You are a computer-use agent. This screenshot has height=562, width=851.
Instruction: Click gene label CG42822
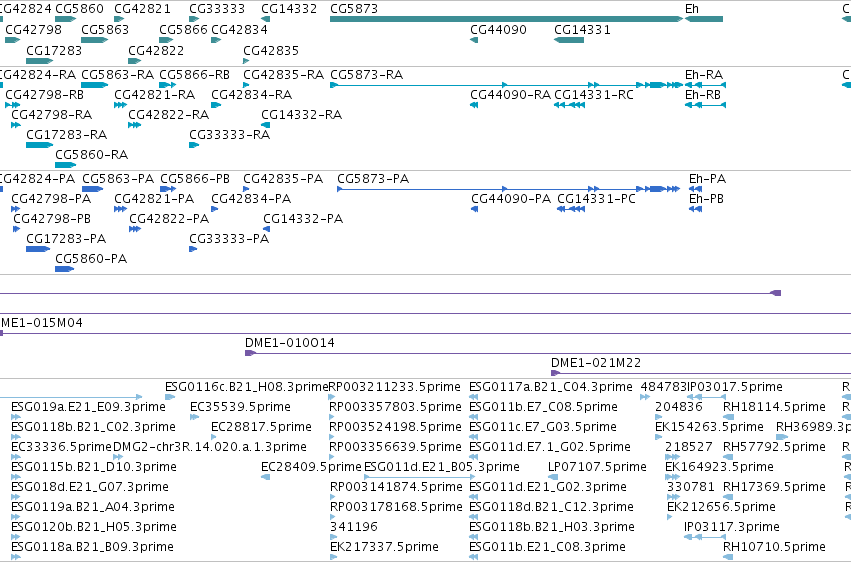(x=156, y=50)
